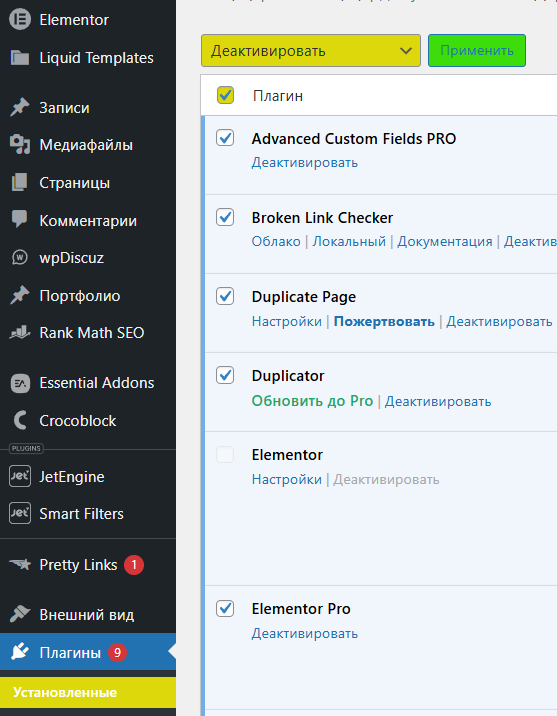Click Обновить до Pro link under Duplicator
Screen dimensions: 557x716
point(312,401)
